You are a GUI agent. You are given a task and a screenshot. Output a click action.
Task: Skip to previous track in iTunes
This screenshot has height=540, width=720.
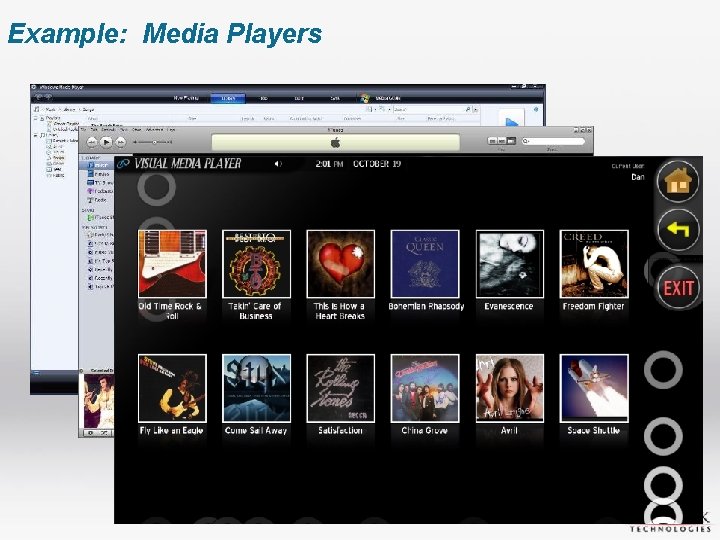point(92,142)
